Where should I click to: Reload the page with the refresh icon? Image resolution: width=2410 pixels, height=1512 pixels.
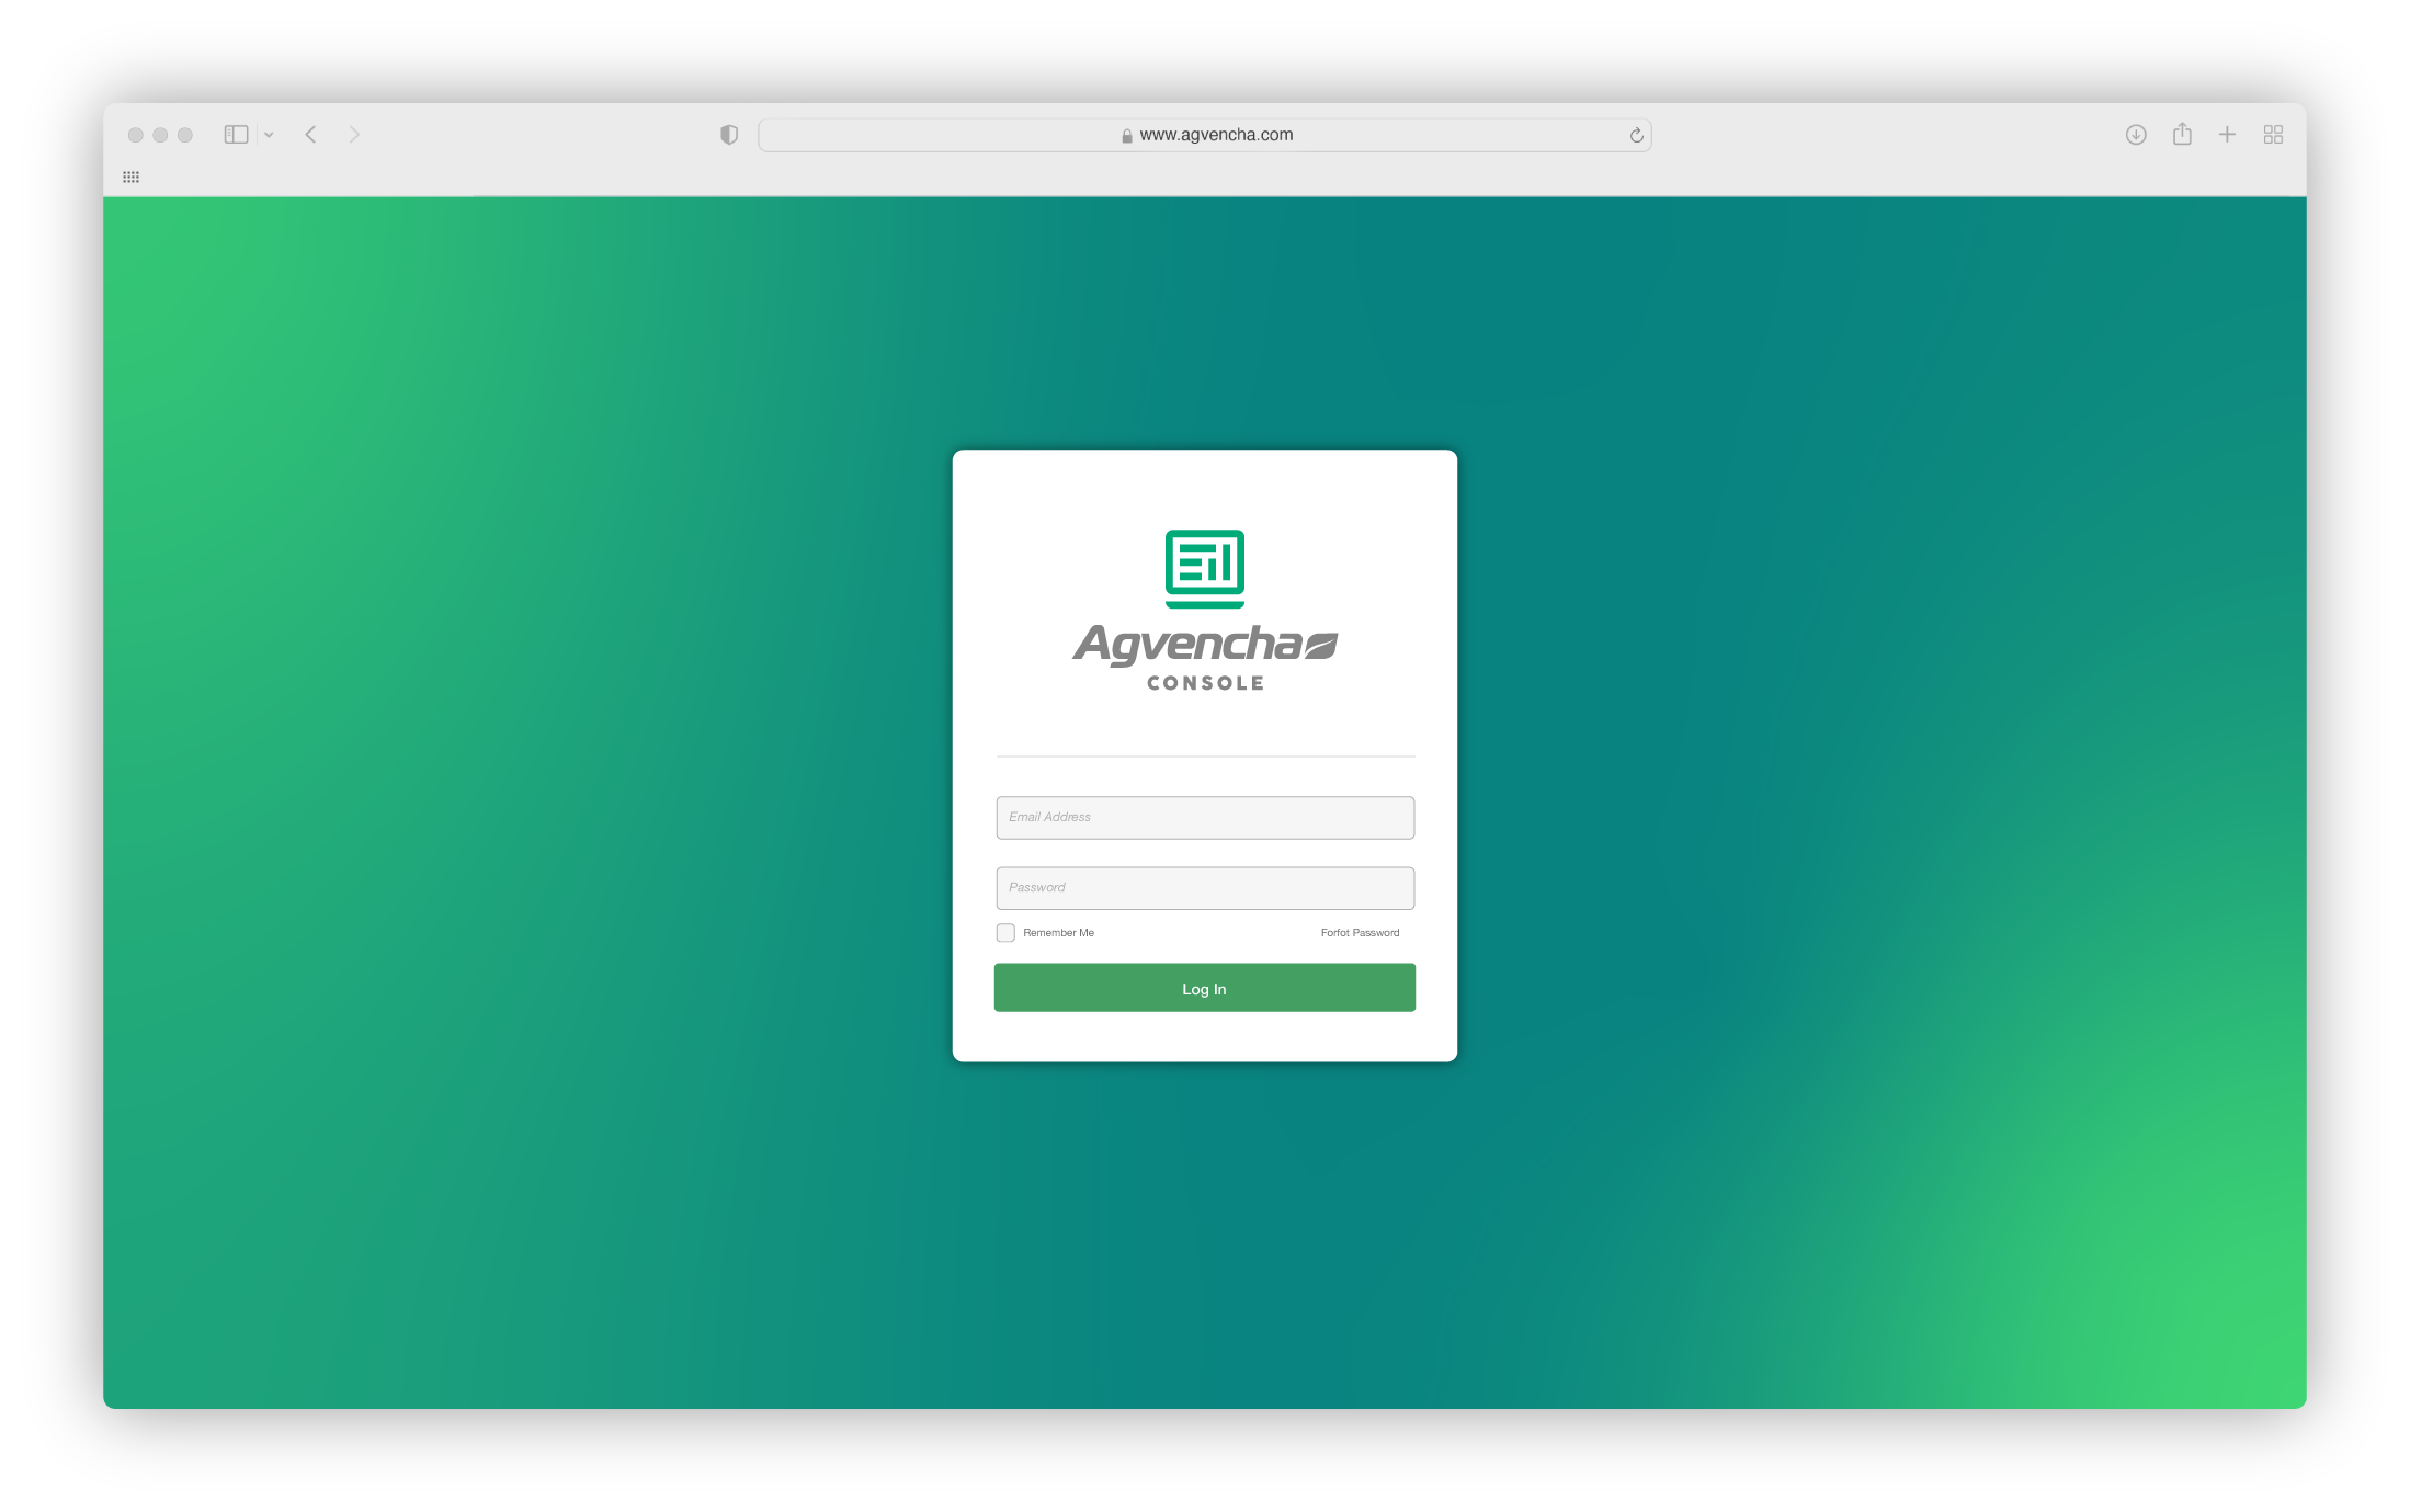coord(1636,135)
